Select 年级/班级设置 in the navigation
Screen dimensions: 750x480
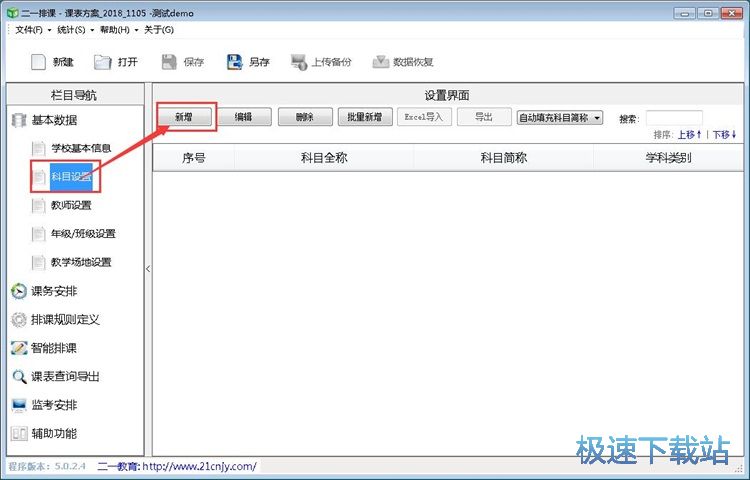coord(83,234)
